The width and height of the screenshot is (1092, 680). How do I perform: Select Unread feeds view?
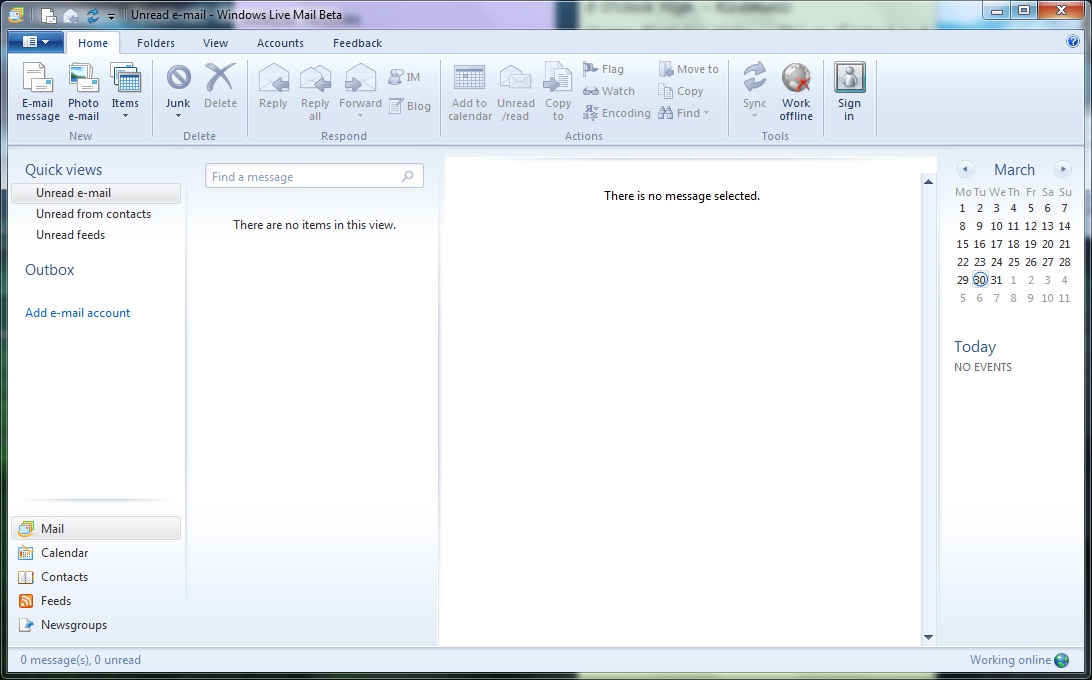click(70, 235)
